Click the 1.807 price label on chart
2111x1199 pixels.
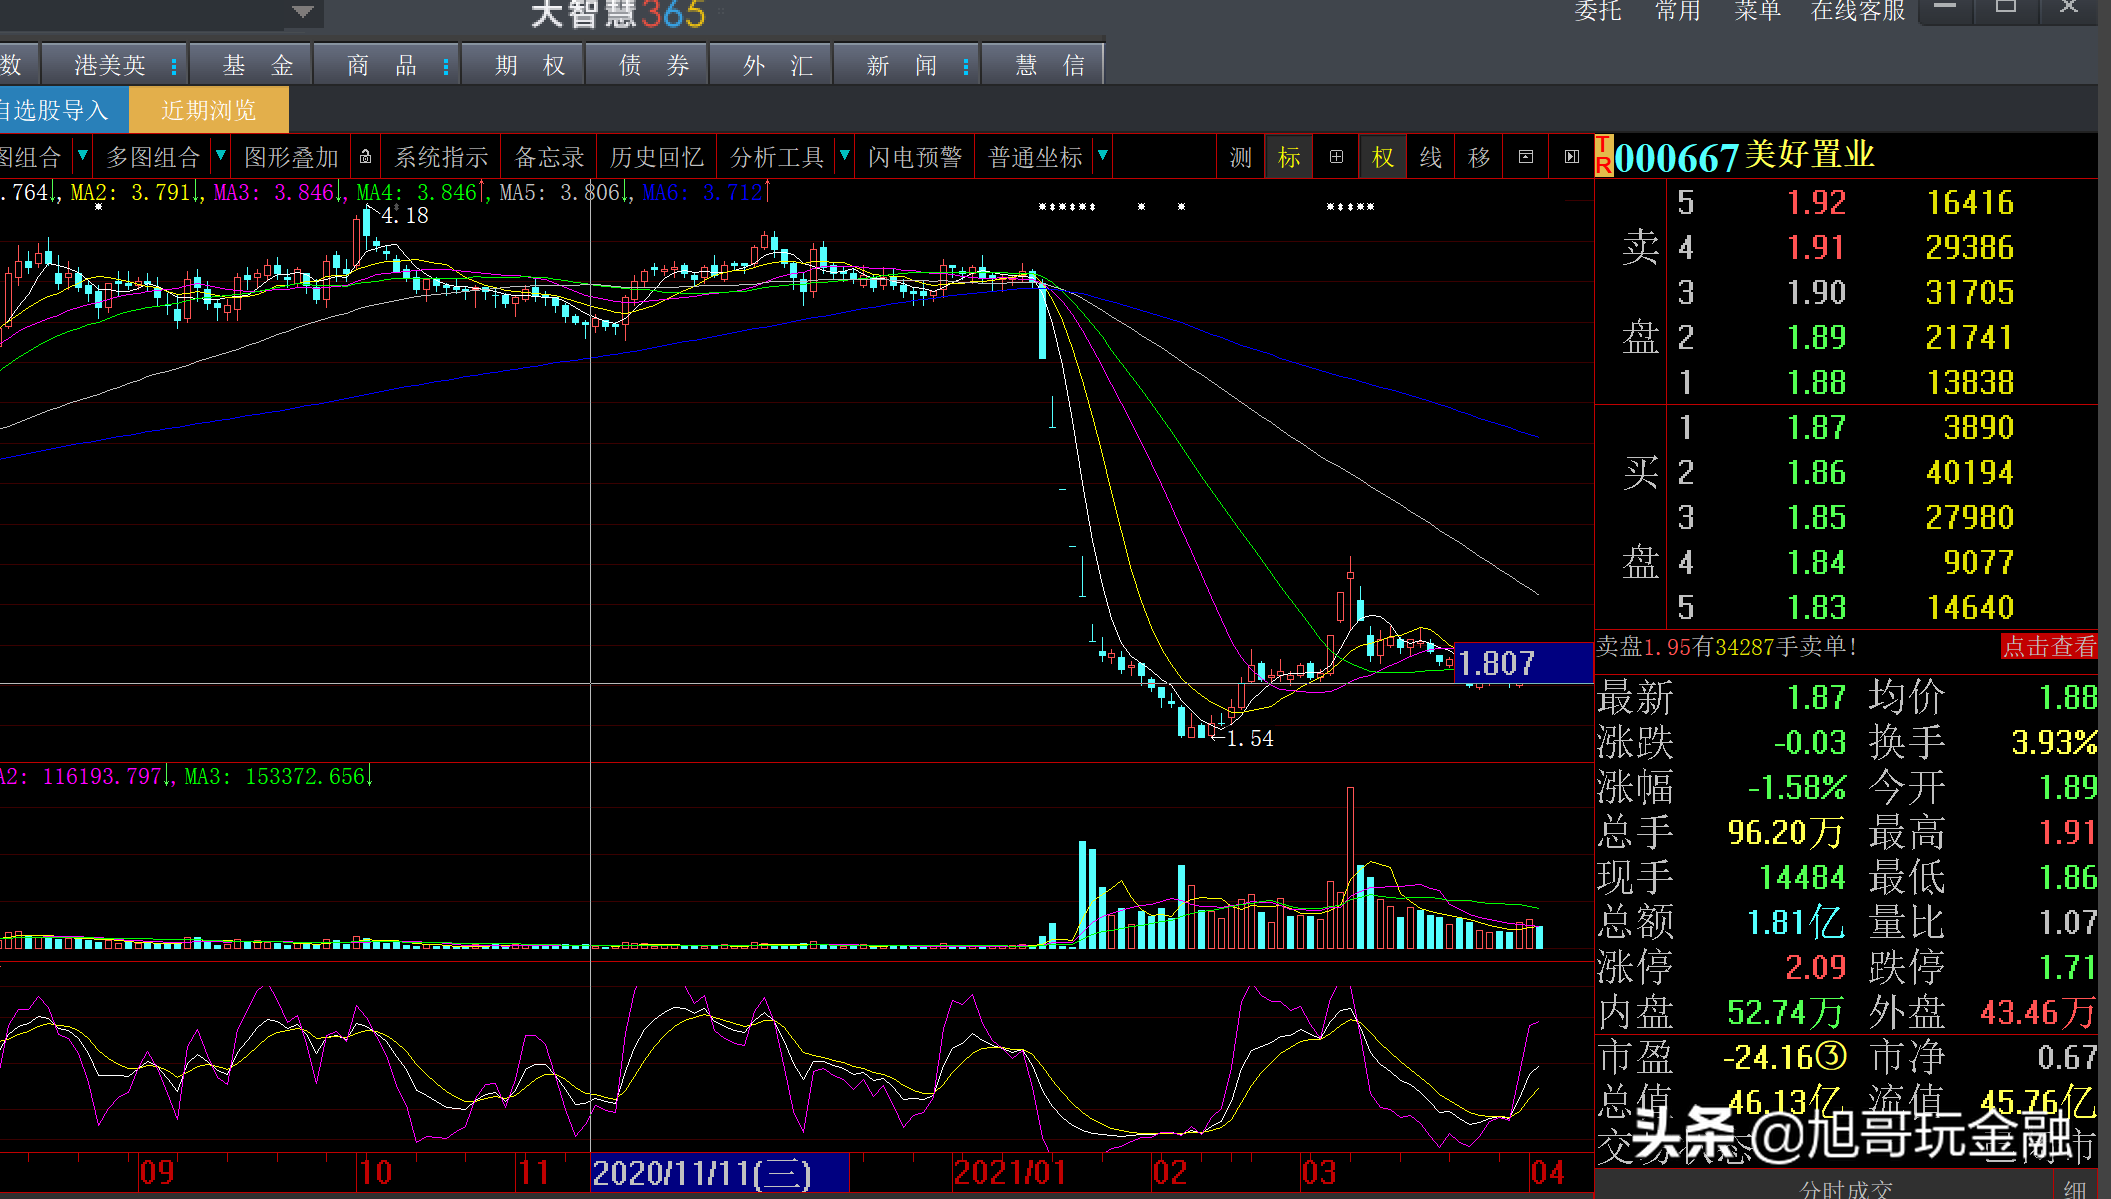click(x=1523, y=663)
